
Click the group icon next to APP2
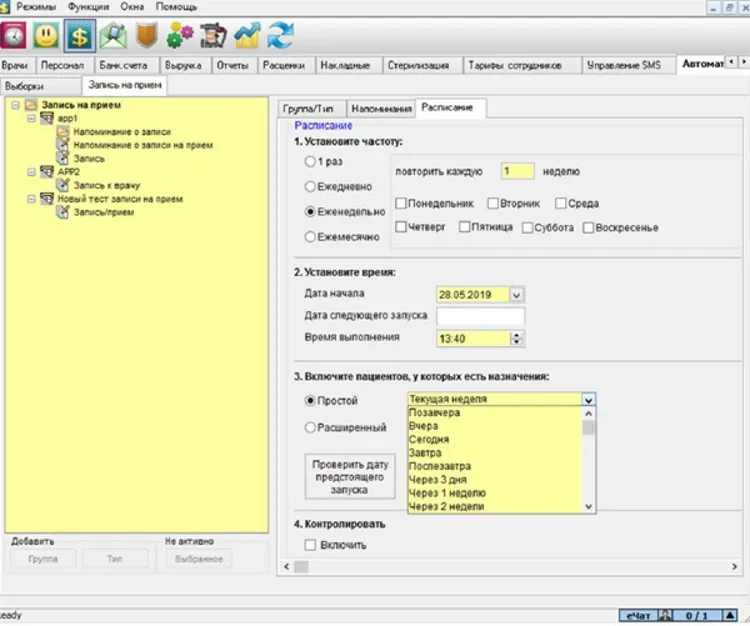[47, 171]
